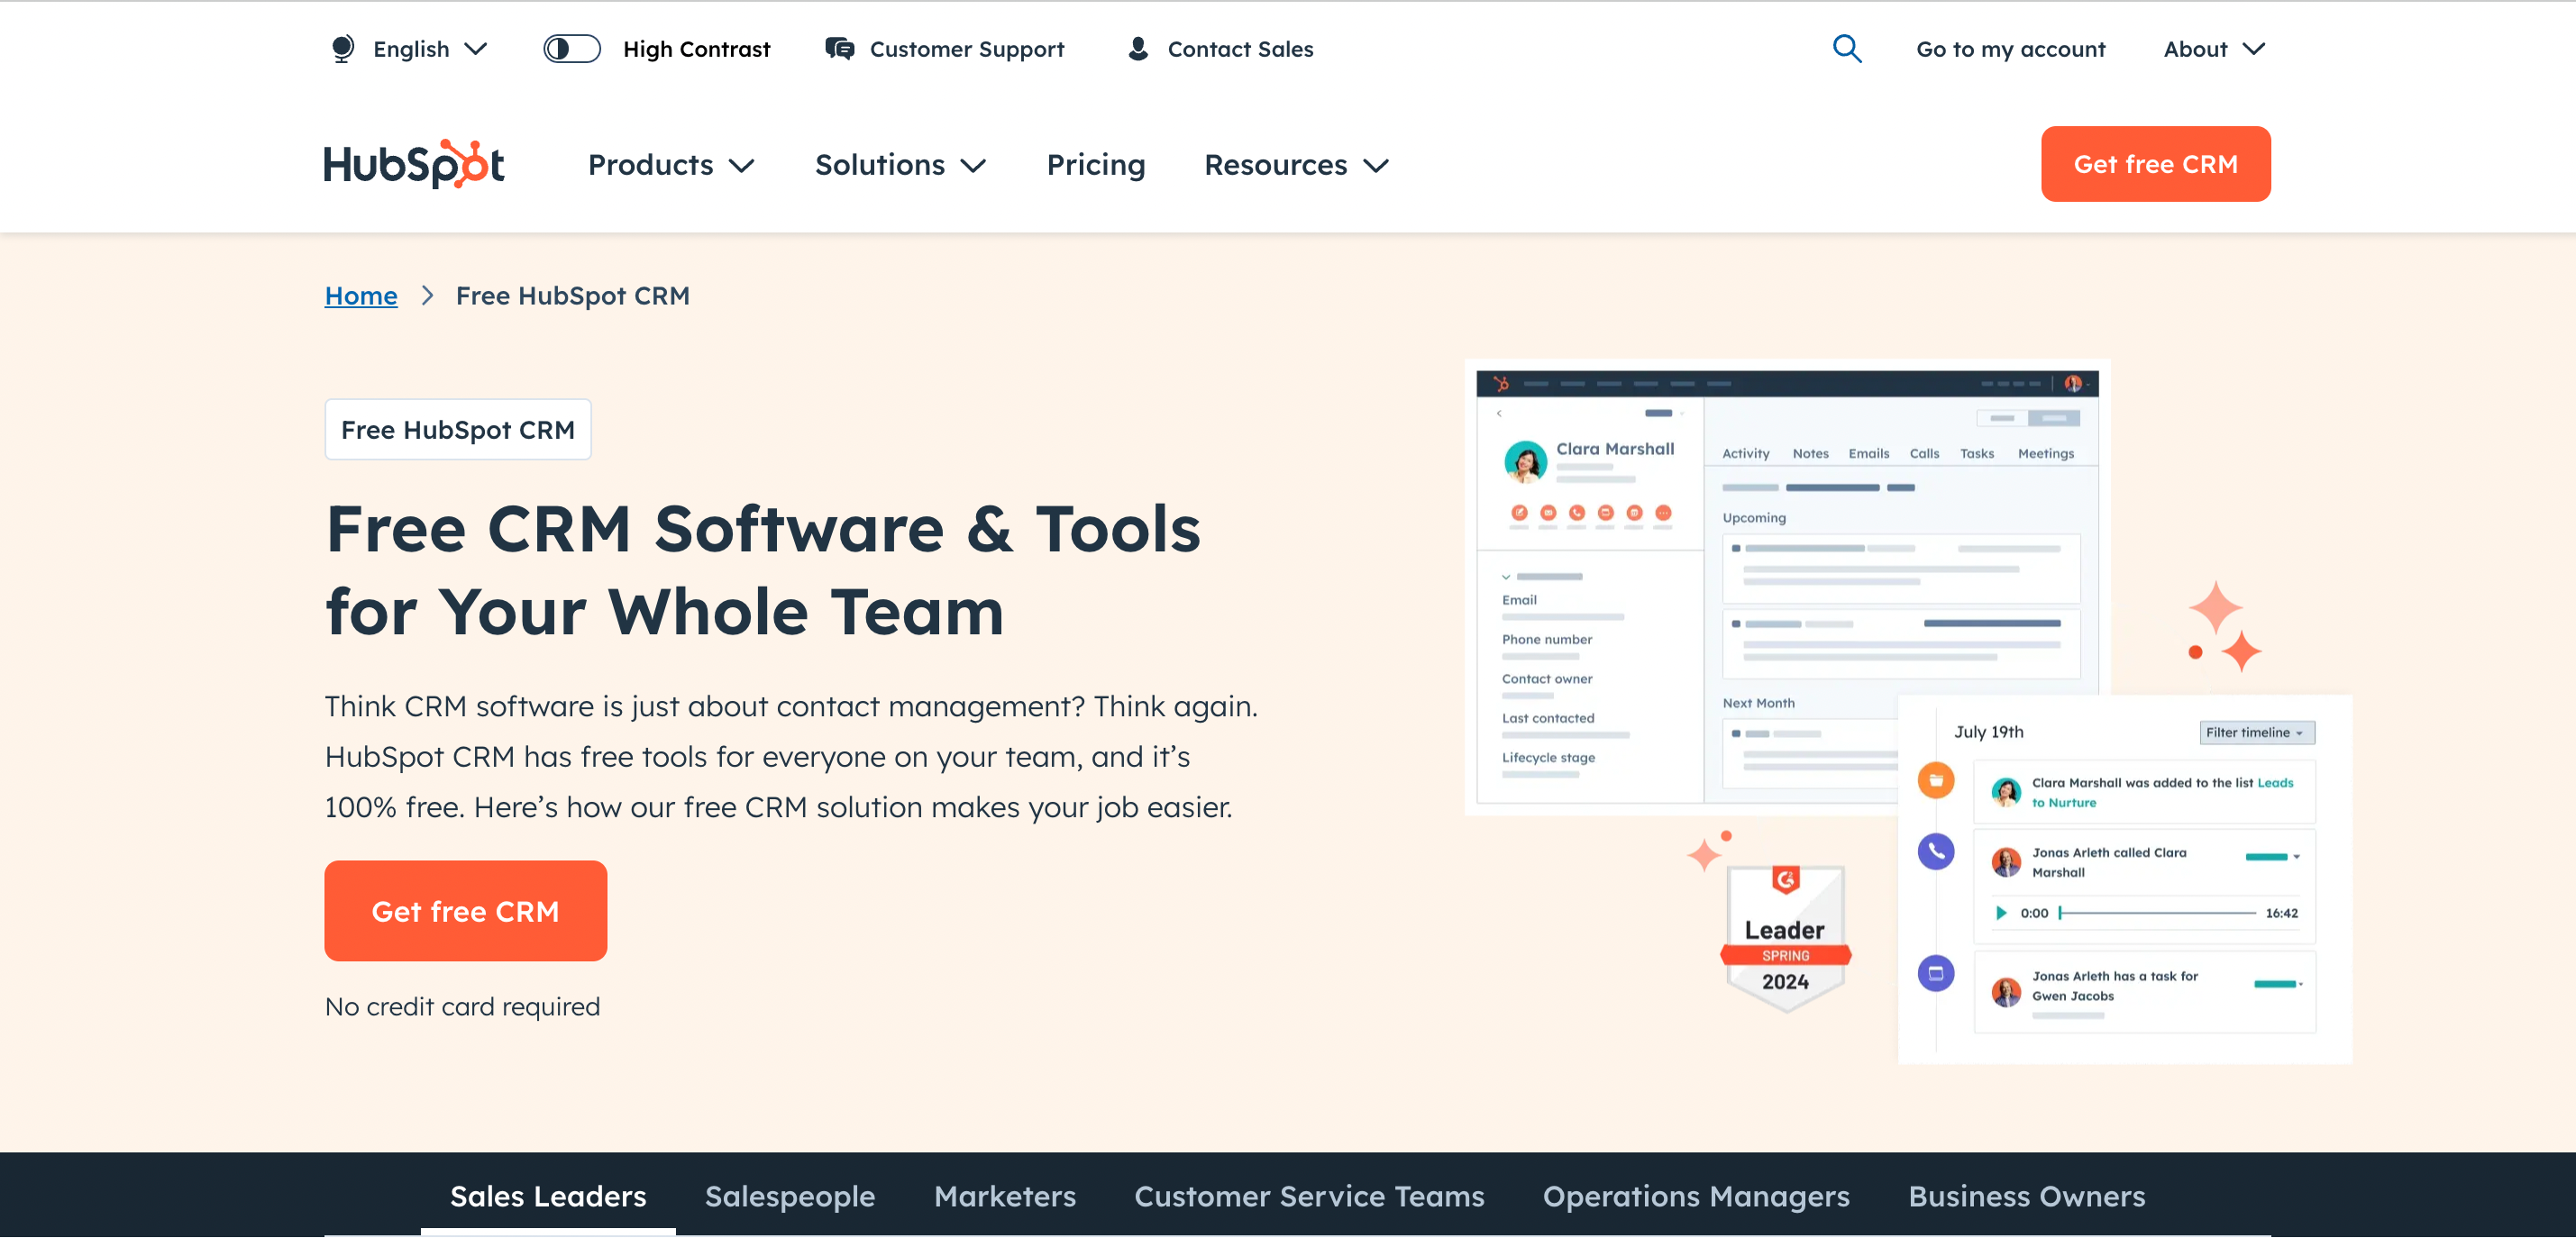
Task: Expand the About dropdown
Action: pyautogui.click(x=2214, y=48)
